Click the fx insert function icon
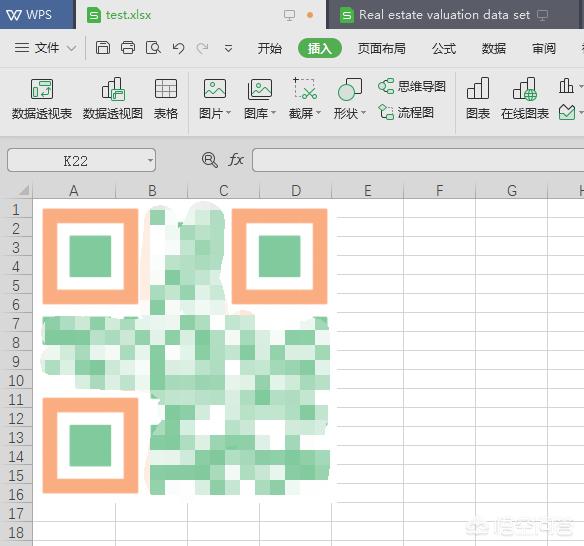 point(236,160)
